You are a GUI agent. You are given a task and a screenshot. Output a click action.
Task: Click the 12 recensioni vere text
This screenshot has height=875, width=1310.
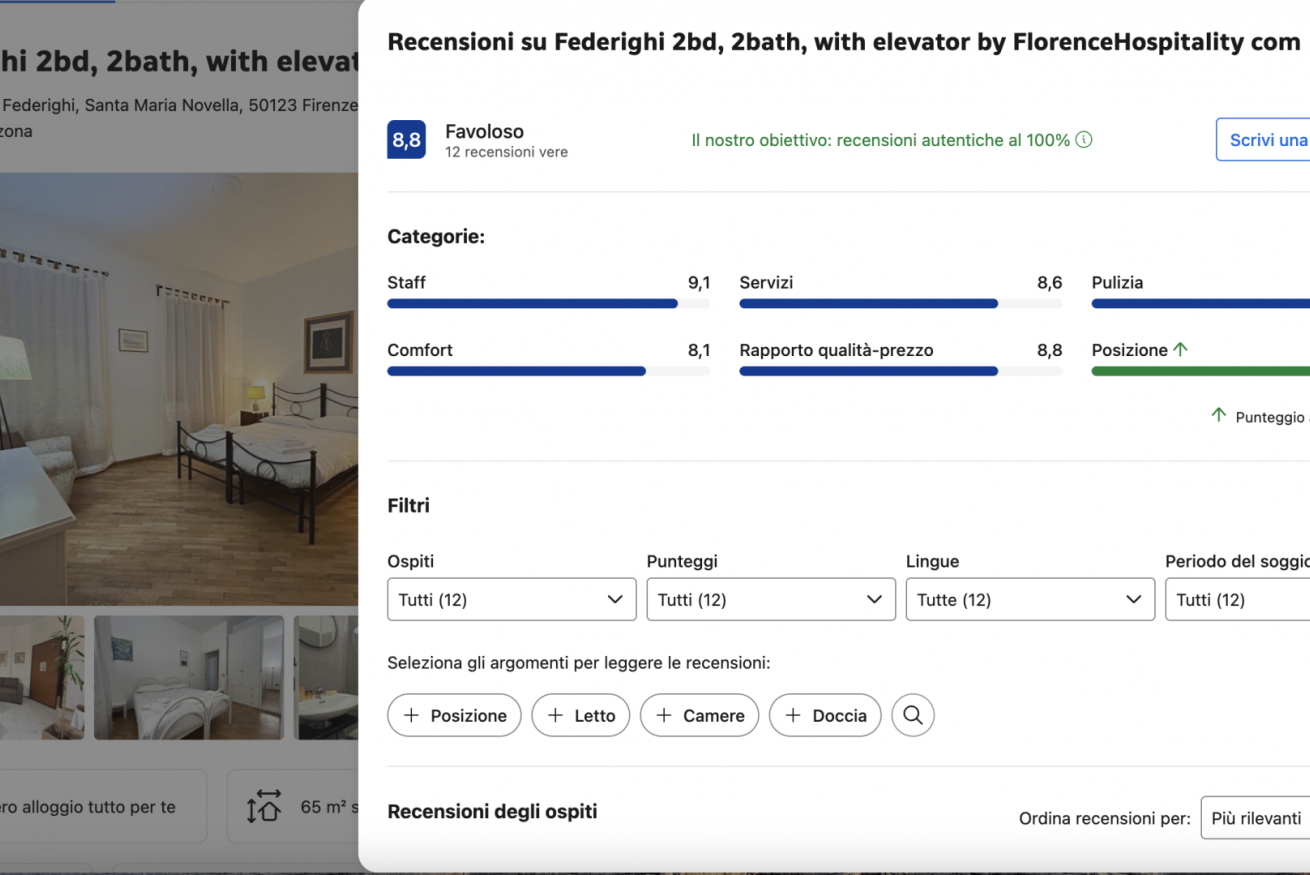point(506,152)
